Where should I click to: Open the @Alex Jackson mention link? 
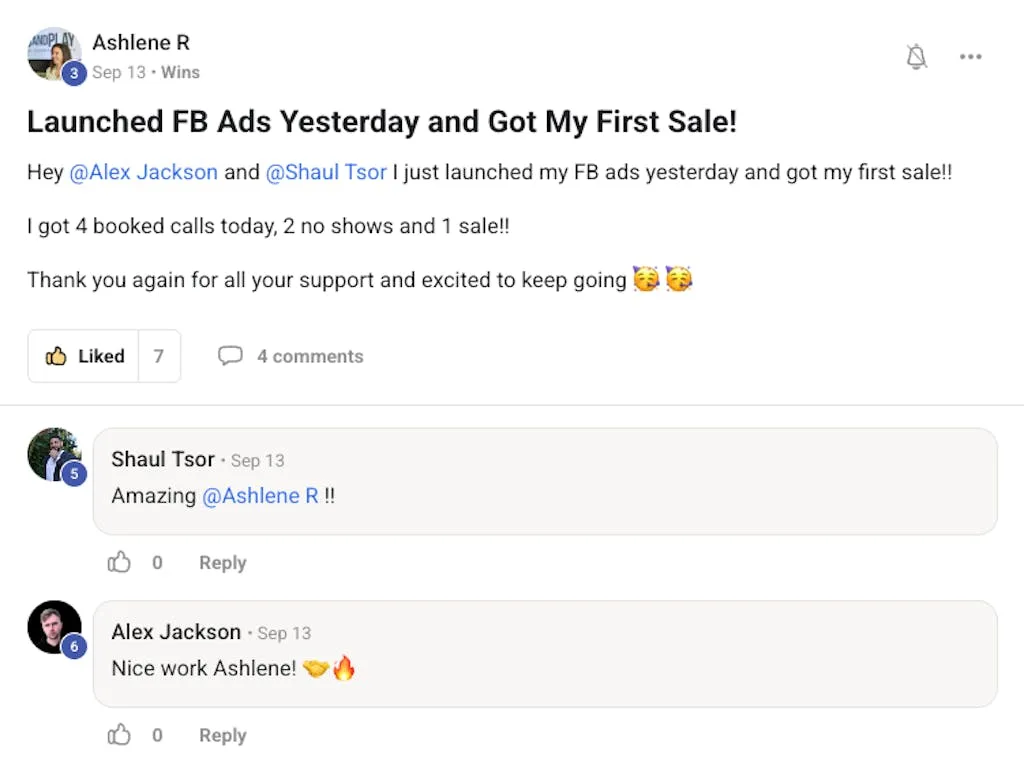[x=144, y=172]
